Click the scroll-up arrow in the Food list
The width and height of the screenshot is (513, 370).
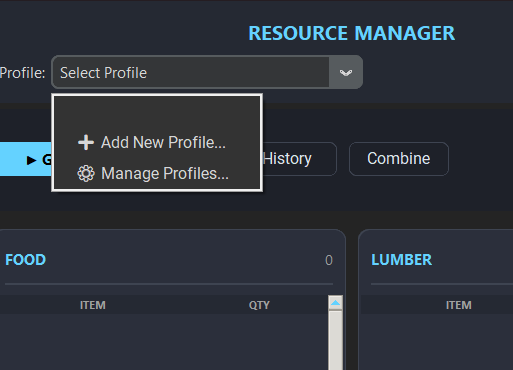(335, 303)
